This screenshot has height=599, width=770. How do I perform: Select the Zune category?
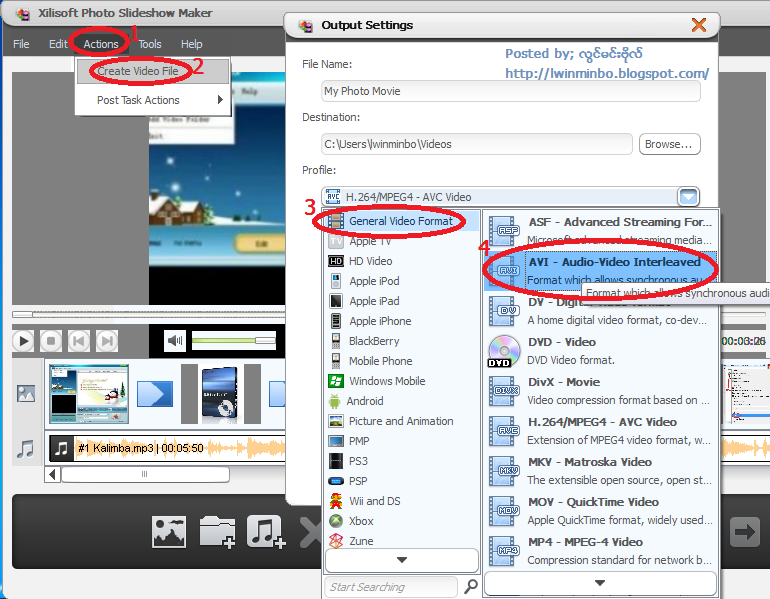401,541
